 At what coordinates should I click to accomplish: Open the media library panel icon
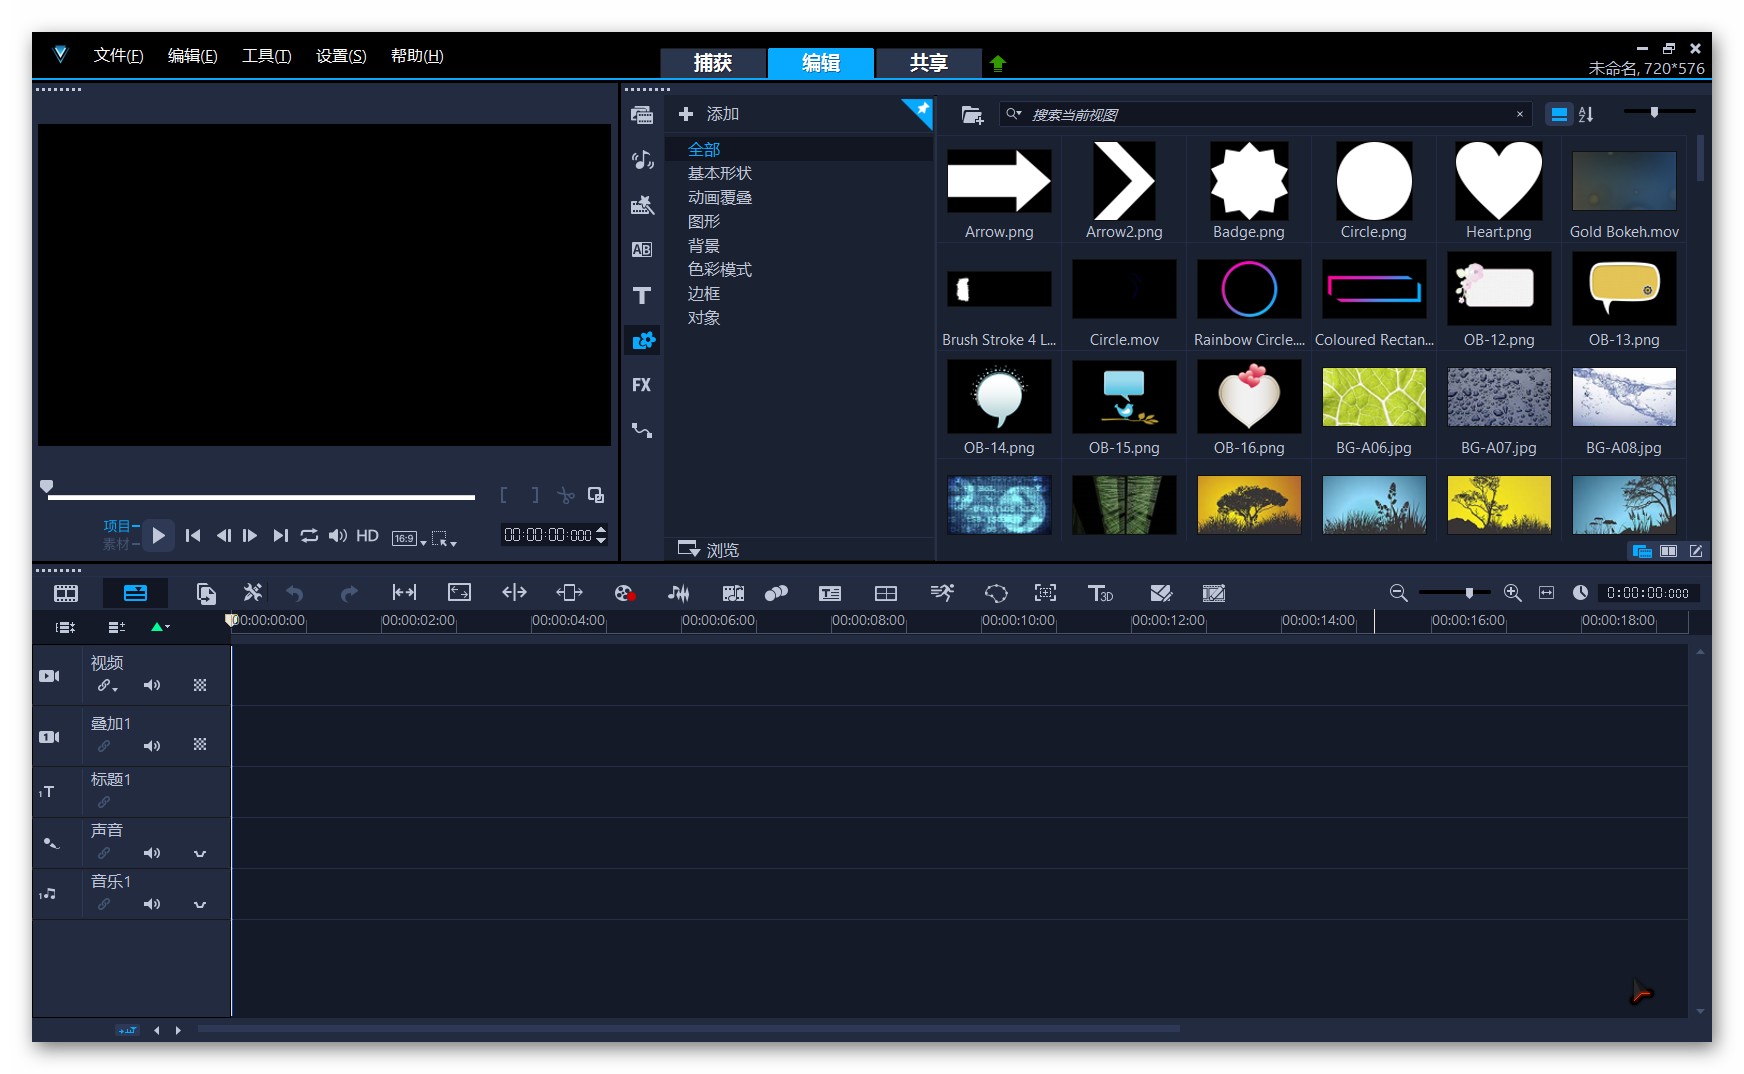642,115
